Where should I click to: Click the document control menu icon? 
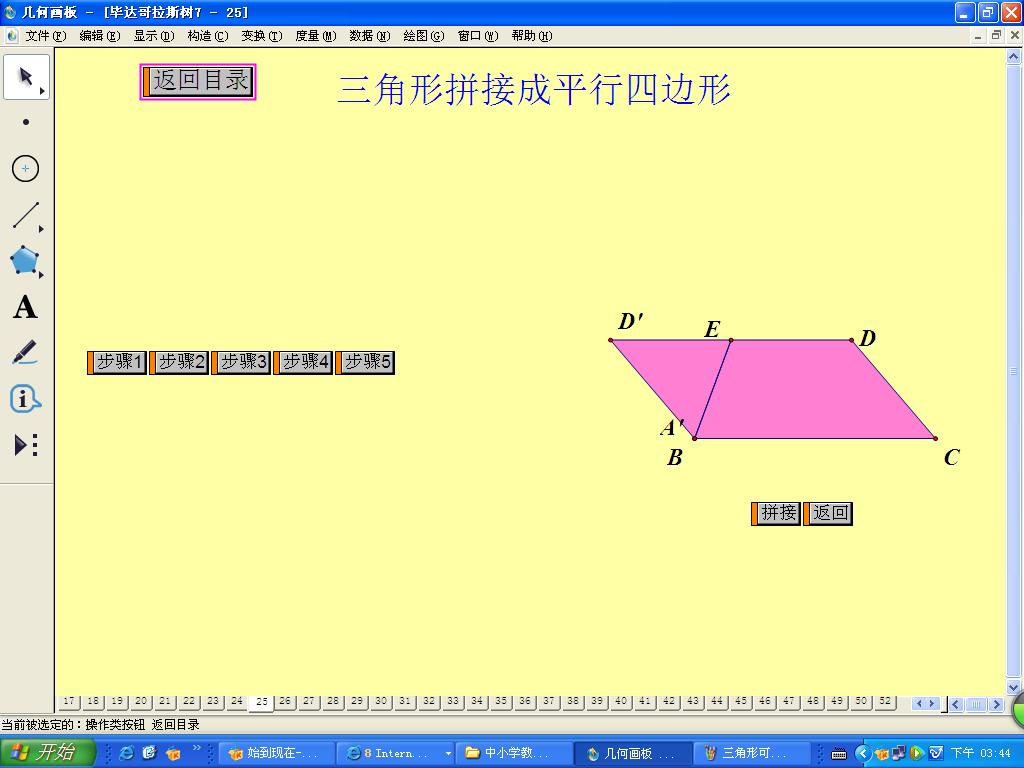point(12,36)
